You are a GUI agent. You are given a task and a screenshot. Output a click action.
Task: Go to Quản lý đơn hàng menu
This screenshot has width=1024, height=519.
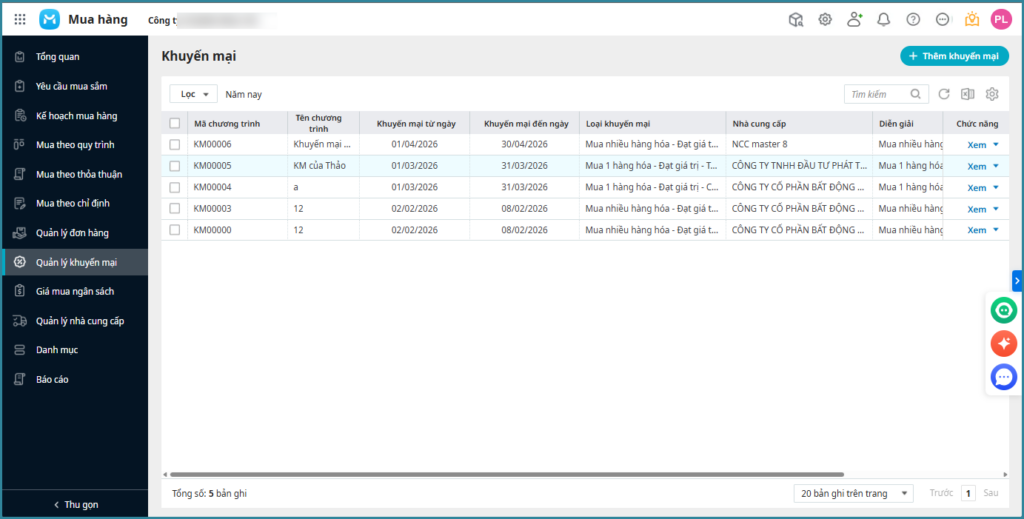(x=72, y=233)
